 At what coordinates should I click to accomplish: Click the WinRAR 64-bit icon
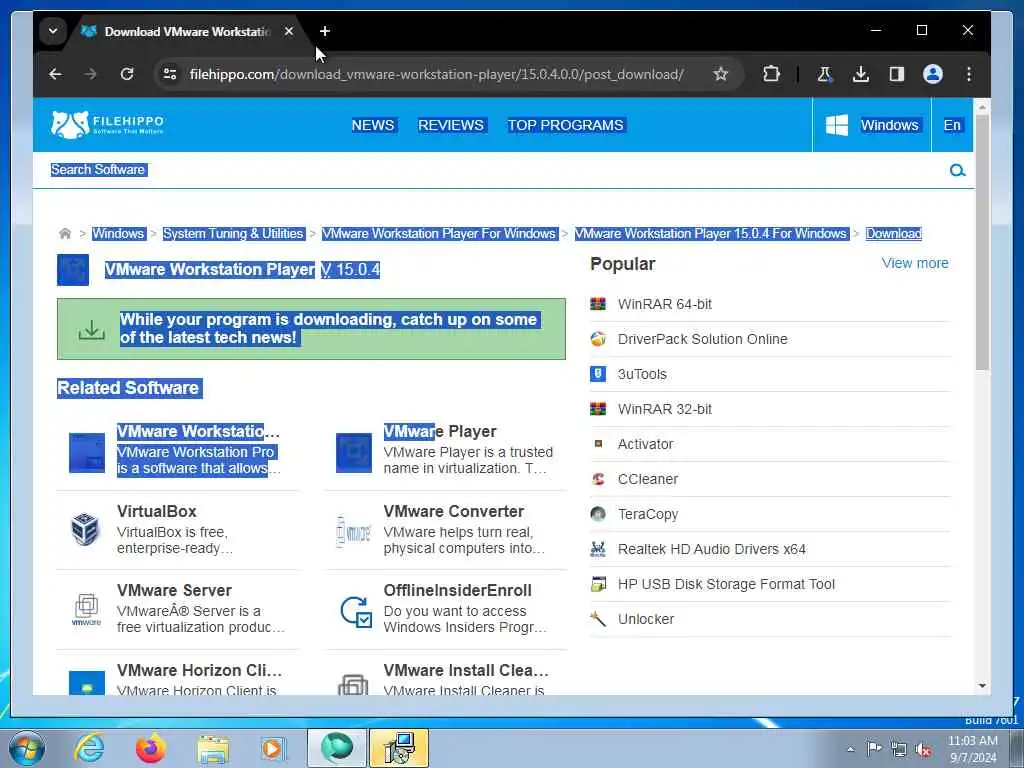598,304
